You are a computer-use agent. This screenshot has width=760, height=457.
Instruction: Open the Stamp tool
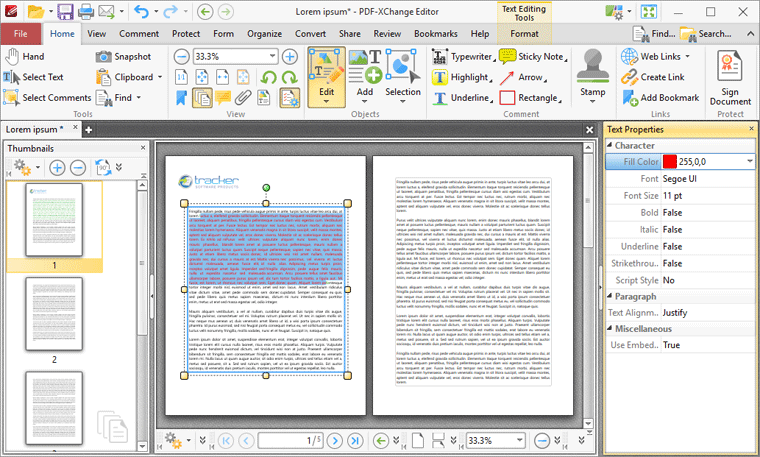pyautogui.click(x=592, y=76)
